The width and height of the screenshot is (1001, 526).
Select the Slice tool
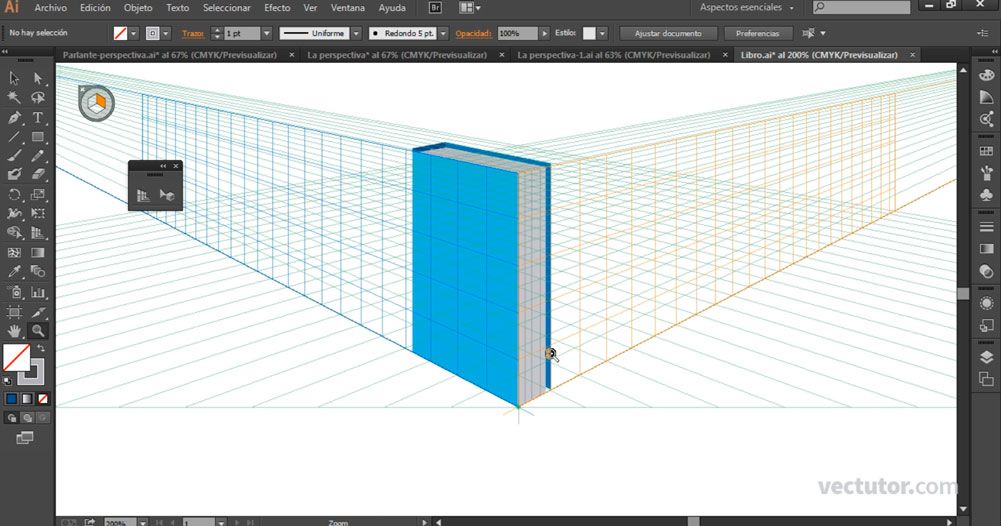tap(38, 312)
